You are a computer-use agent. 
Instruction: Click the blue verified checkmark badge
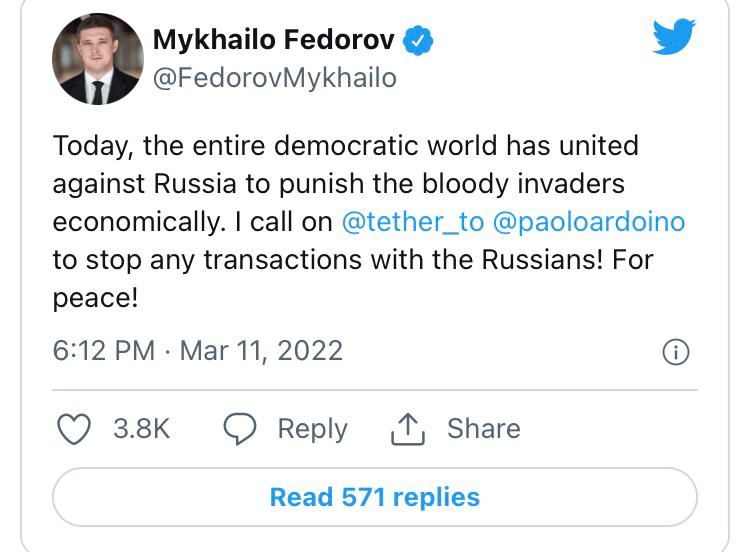pos(417,41)
